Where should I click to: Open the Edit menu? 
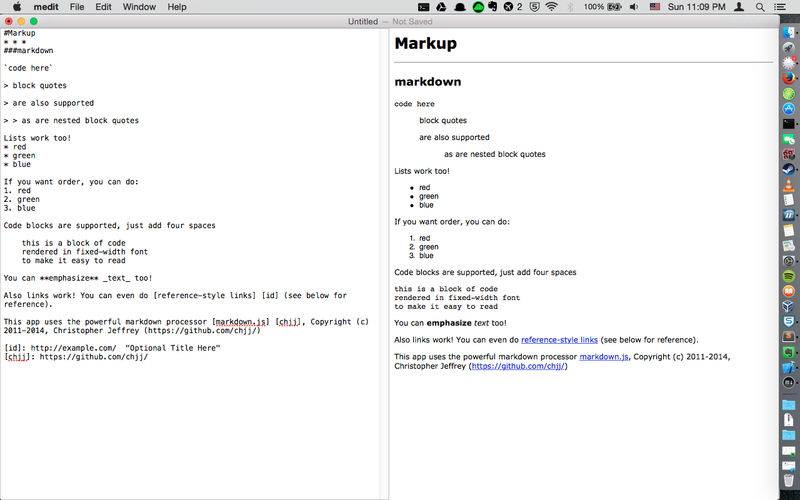click(x=103, y=7)
